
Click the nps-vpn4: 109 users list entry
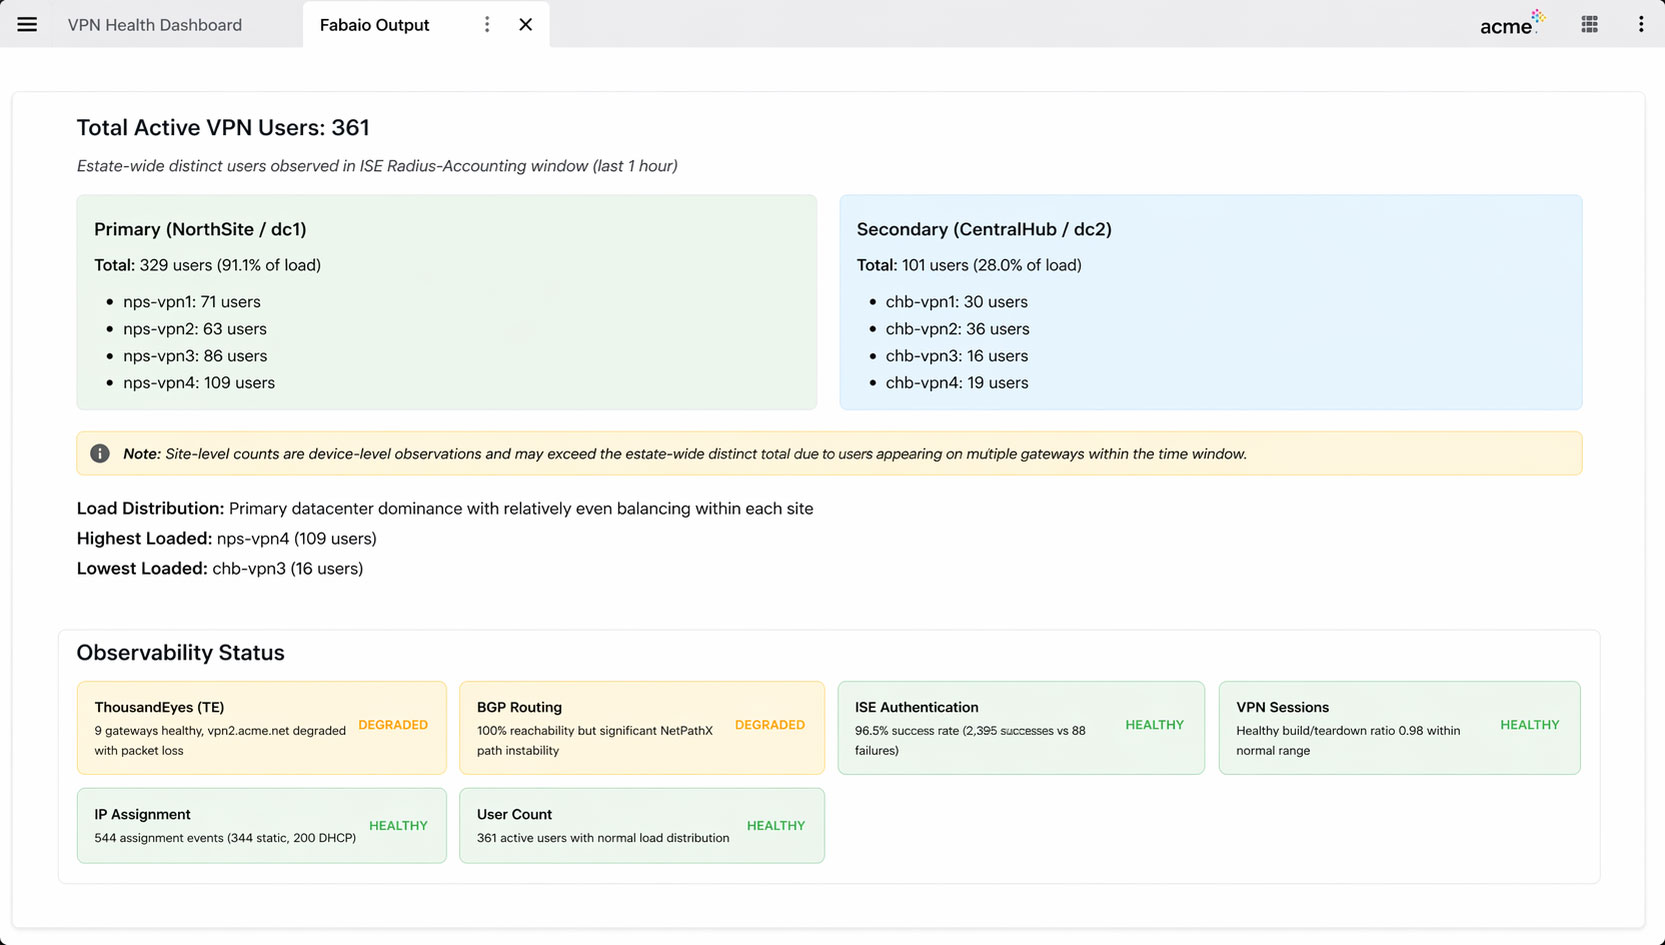click(x=199, y=383)
